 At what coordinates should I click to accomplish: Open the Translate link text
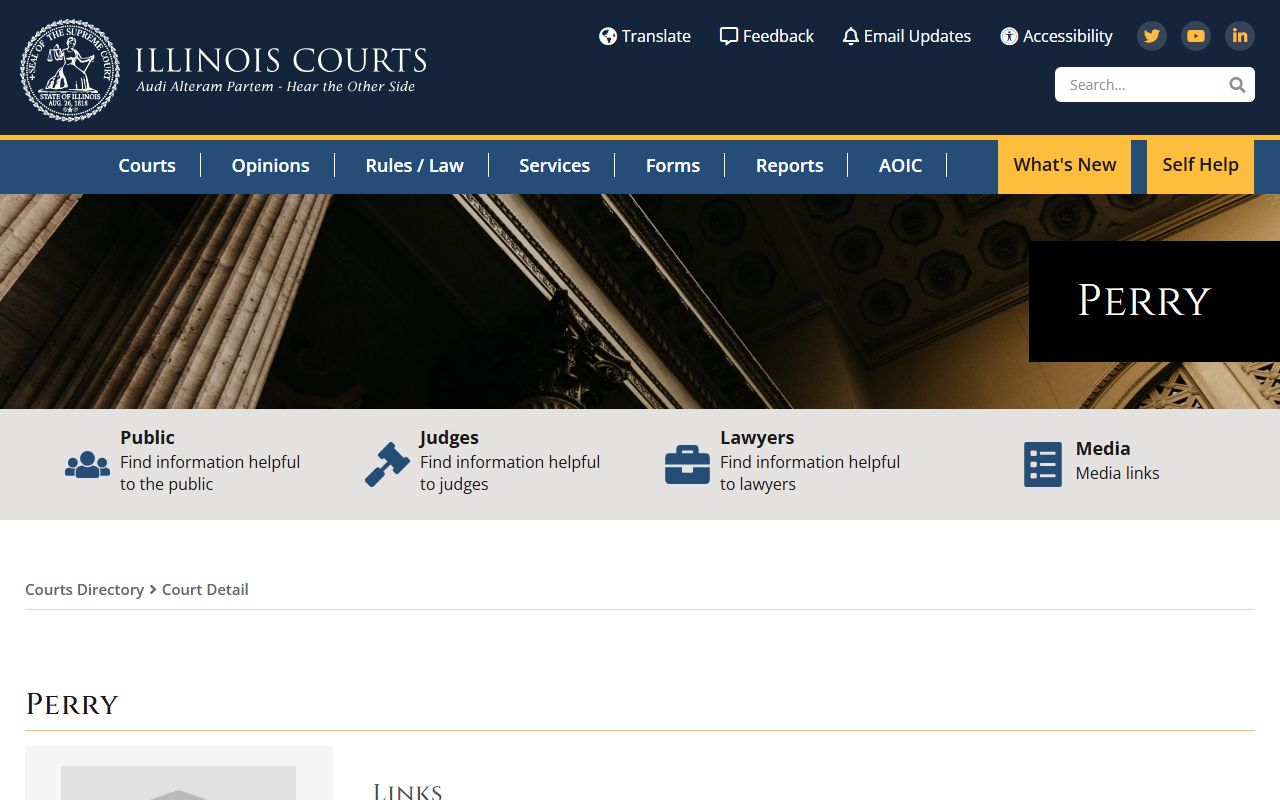tap(656, 36)
